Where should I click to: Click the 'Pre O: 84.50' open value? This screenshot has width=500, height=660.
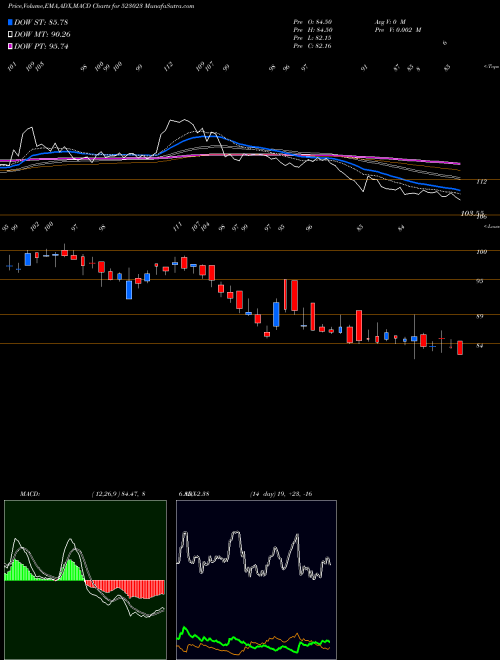click(x=313, y=21)
